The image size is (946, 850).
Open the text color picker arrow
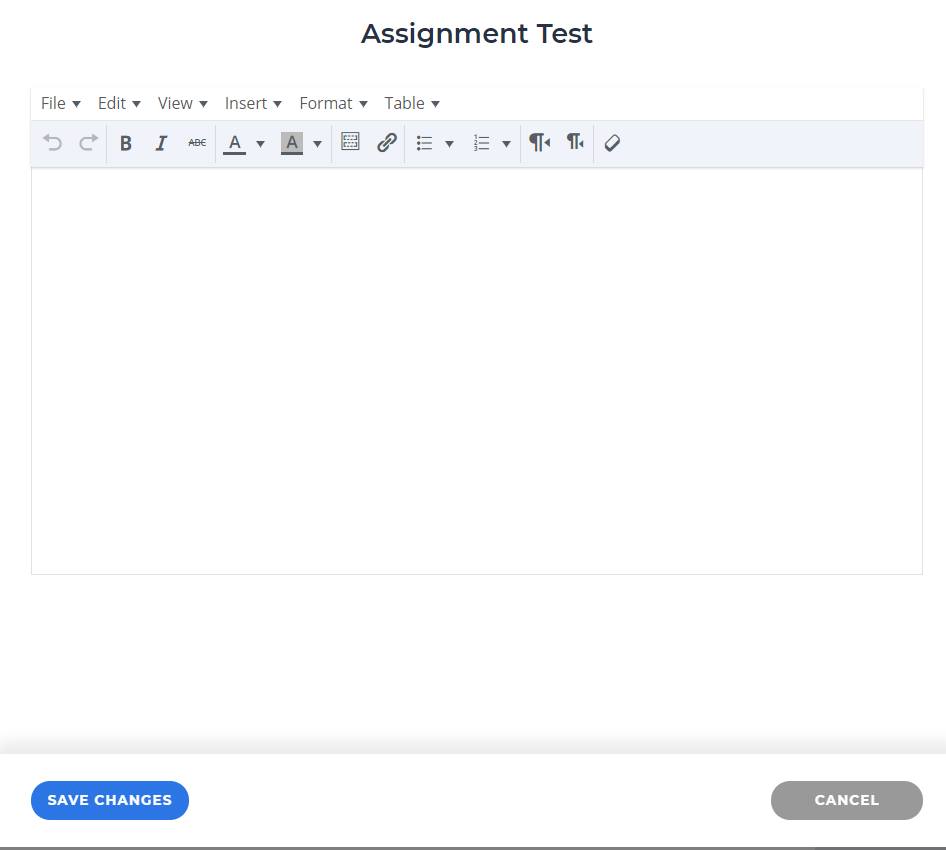pos(261,144)
